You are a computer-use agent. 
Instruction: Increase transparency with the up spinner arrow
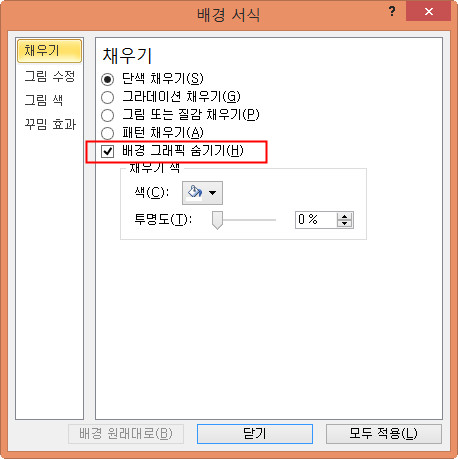point(345,216)
